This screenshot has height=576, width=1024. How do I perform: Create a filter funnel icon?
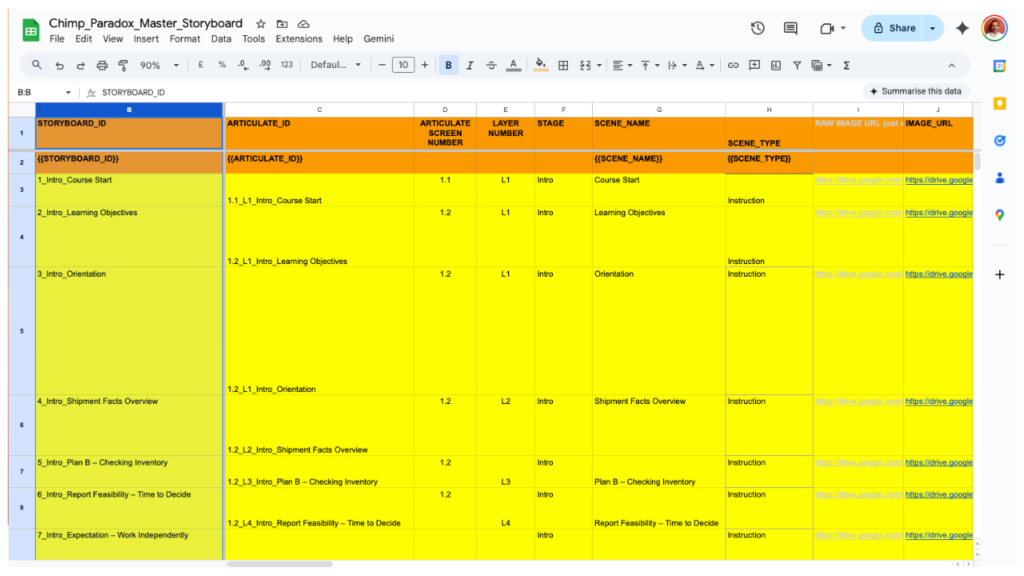pos(797,65)
